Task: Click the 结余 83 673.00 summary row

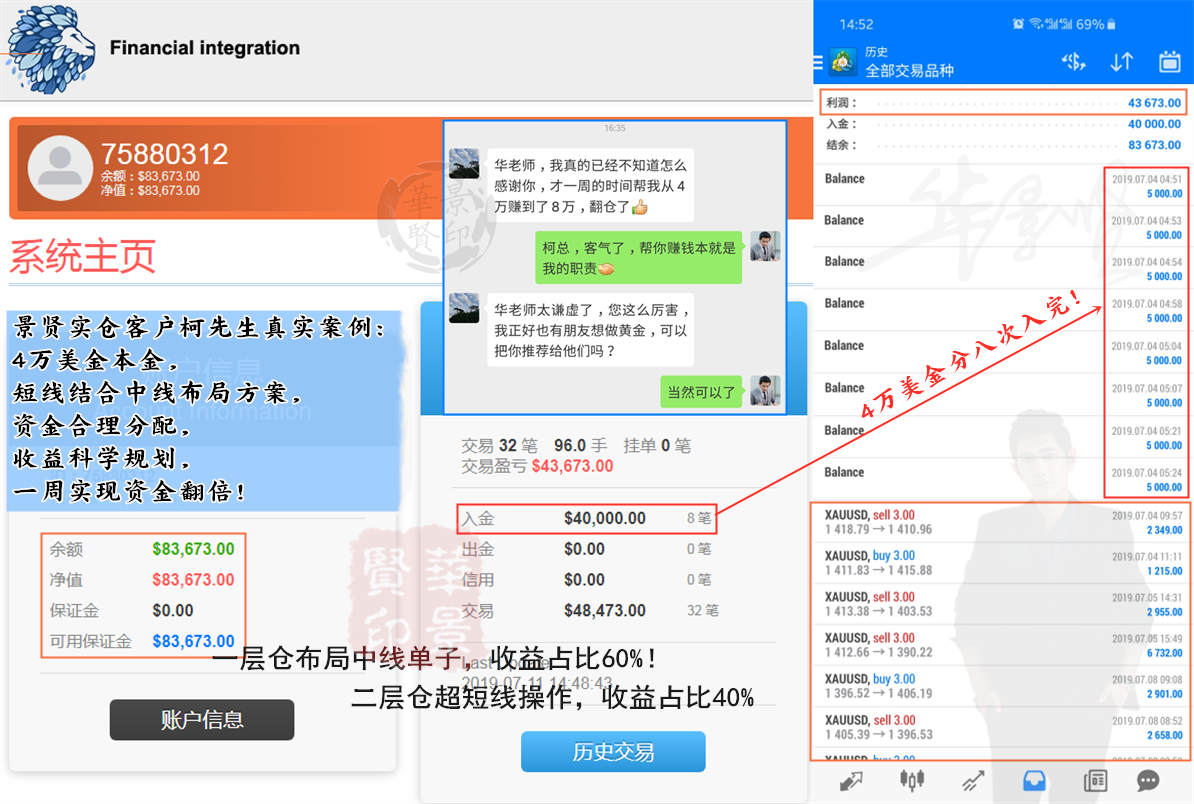Action: point(1003,145)
